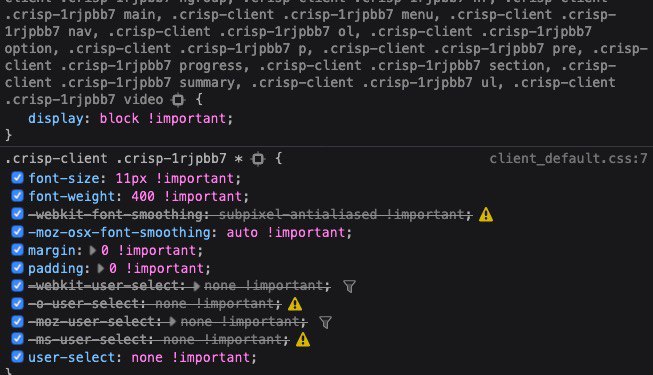Toggle the -moz-user-select checkbox

click(x=17, y=321)
